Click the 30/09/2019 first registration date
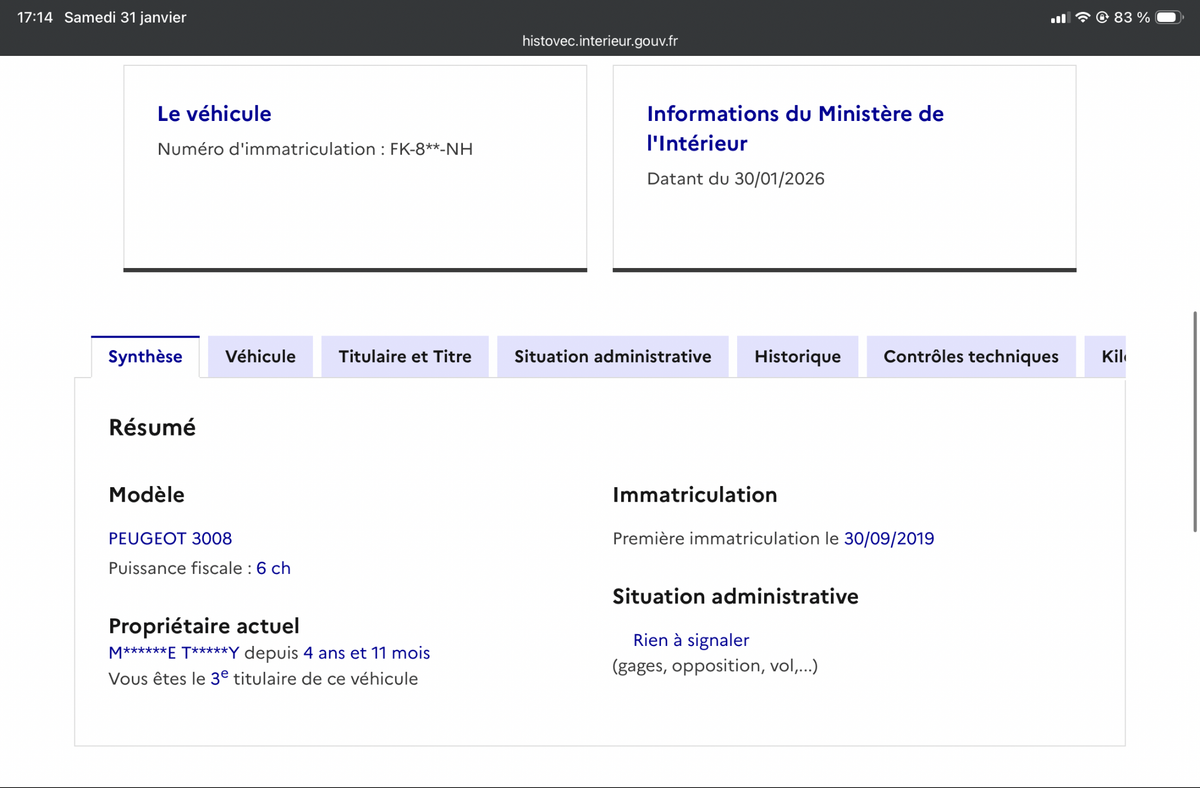 [889, 538]
